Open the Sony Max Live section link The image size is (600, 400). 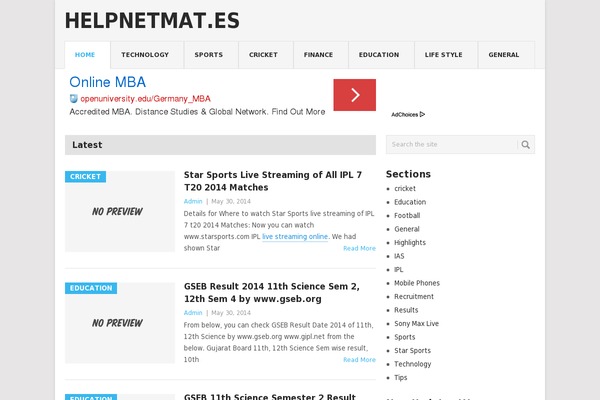pyautogui.click(x=416, y=324)
